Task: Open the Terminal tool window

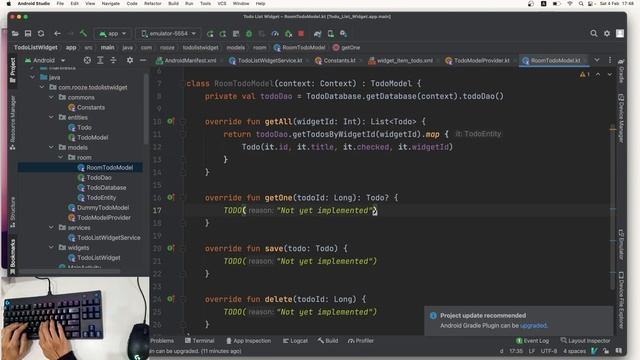Action: click(x=200, y=340)
